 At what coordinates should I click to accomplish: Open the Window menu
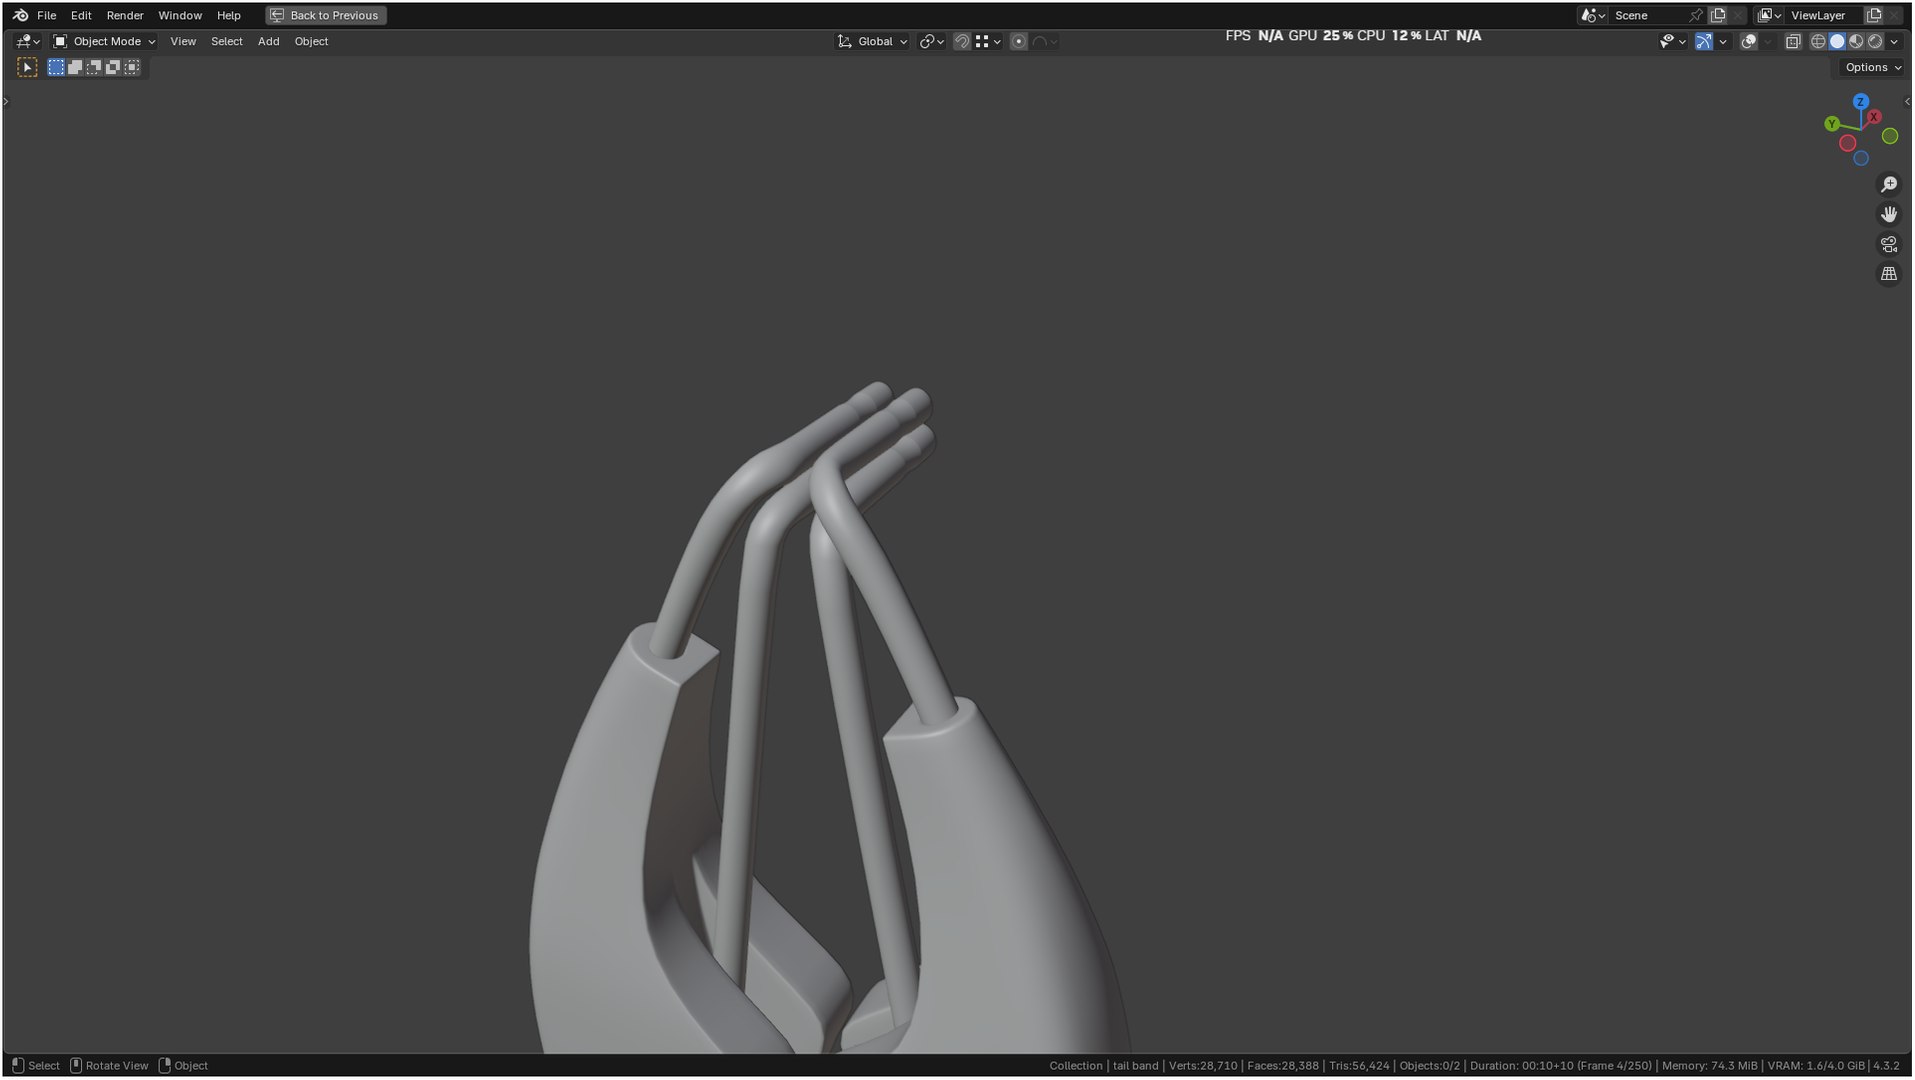[180, 15]
